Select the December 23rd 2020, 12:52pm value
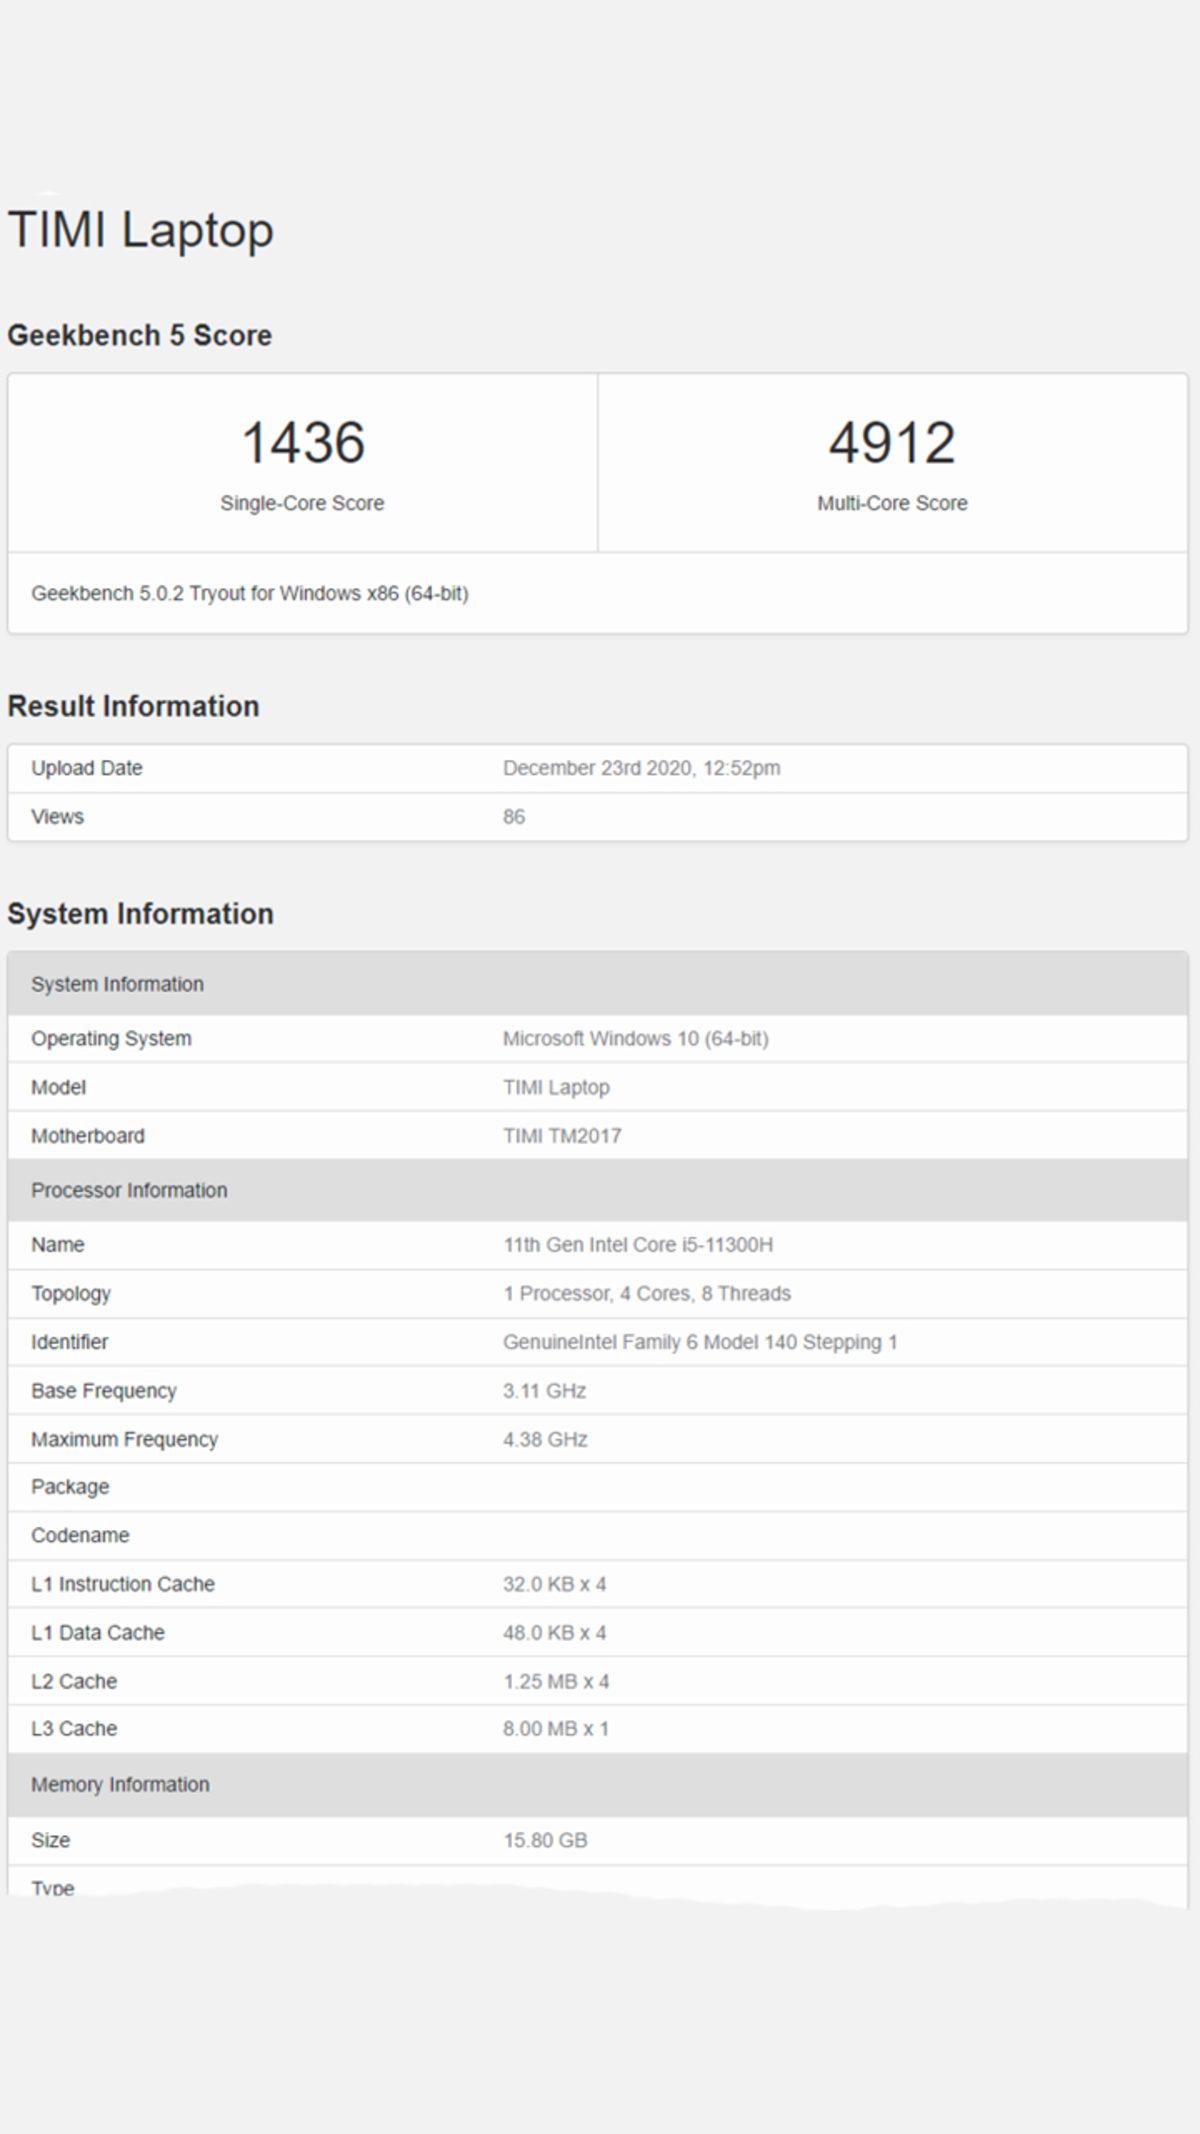 (641, 768)
